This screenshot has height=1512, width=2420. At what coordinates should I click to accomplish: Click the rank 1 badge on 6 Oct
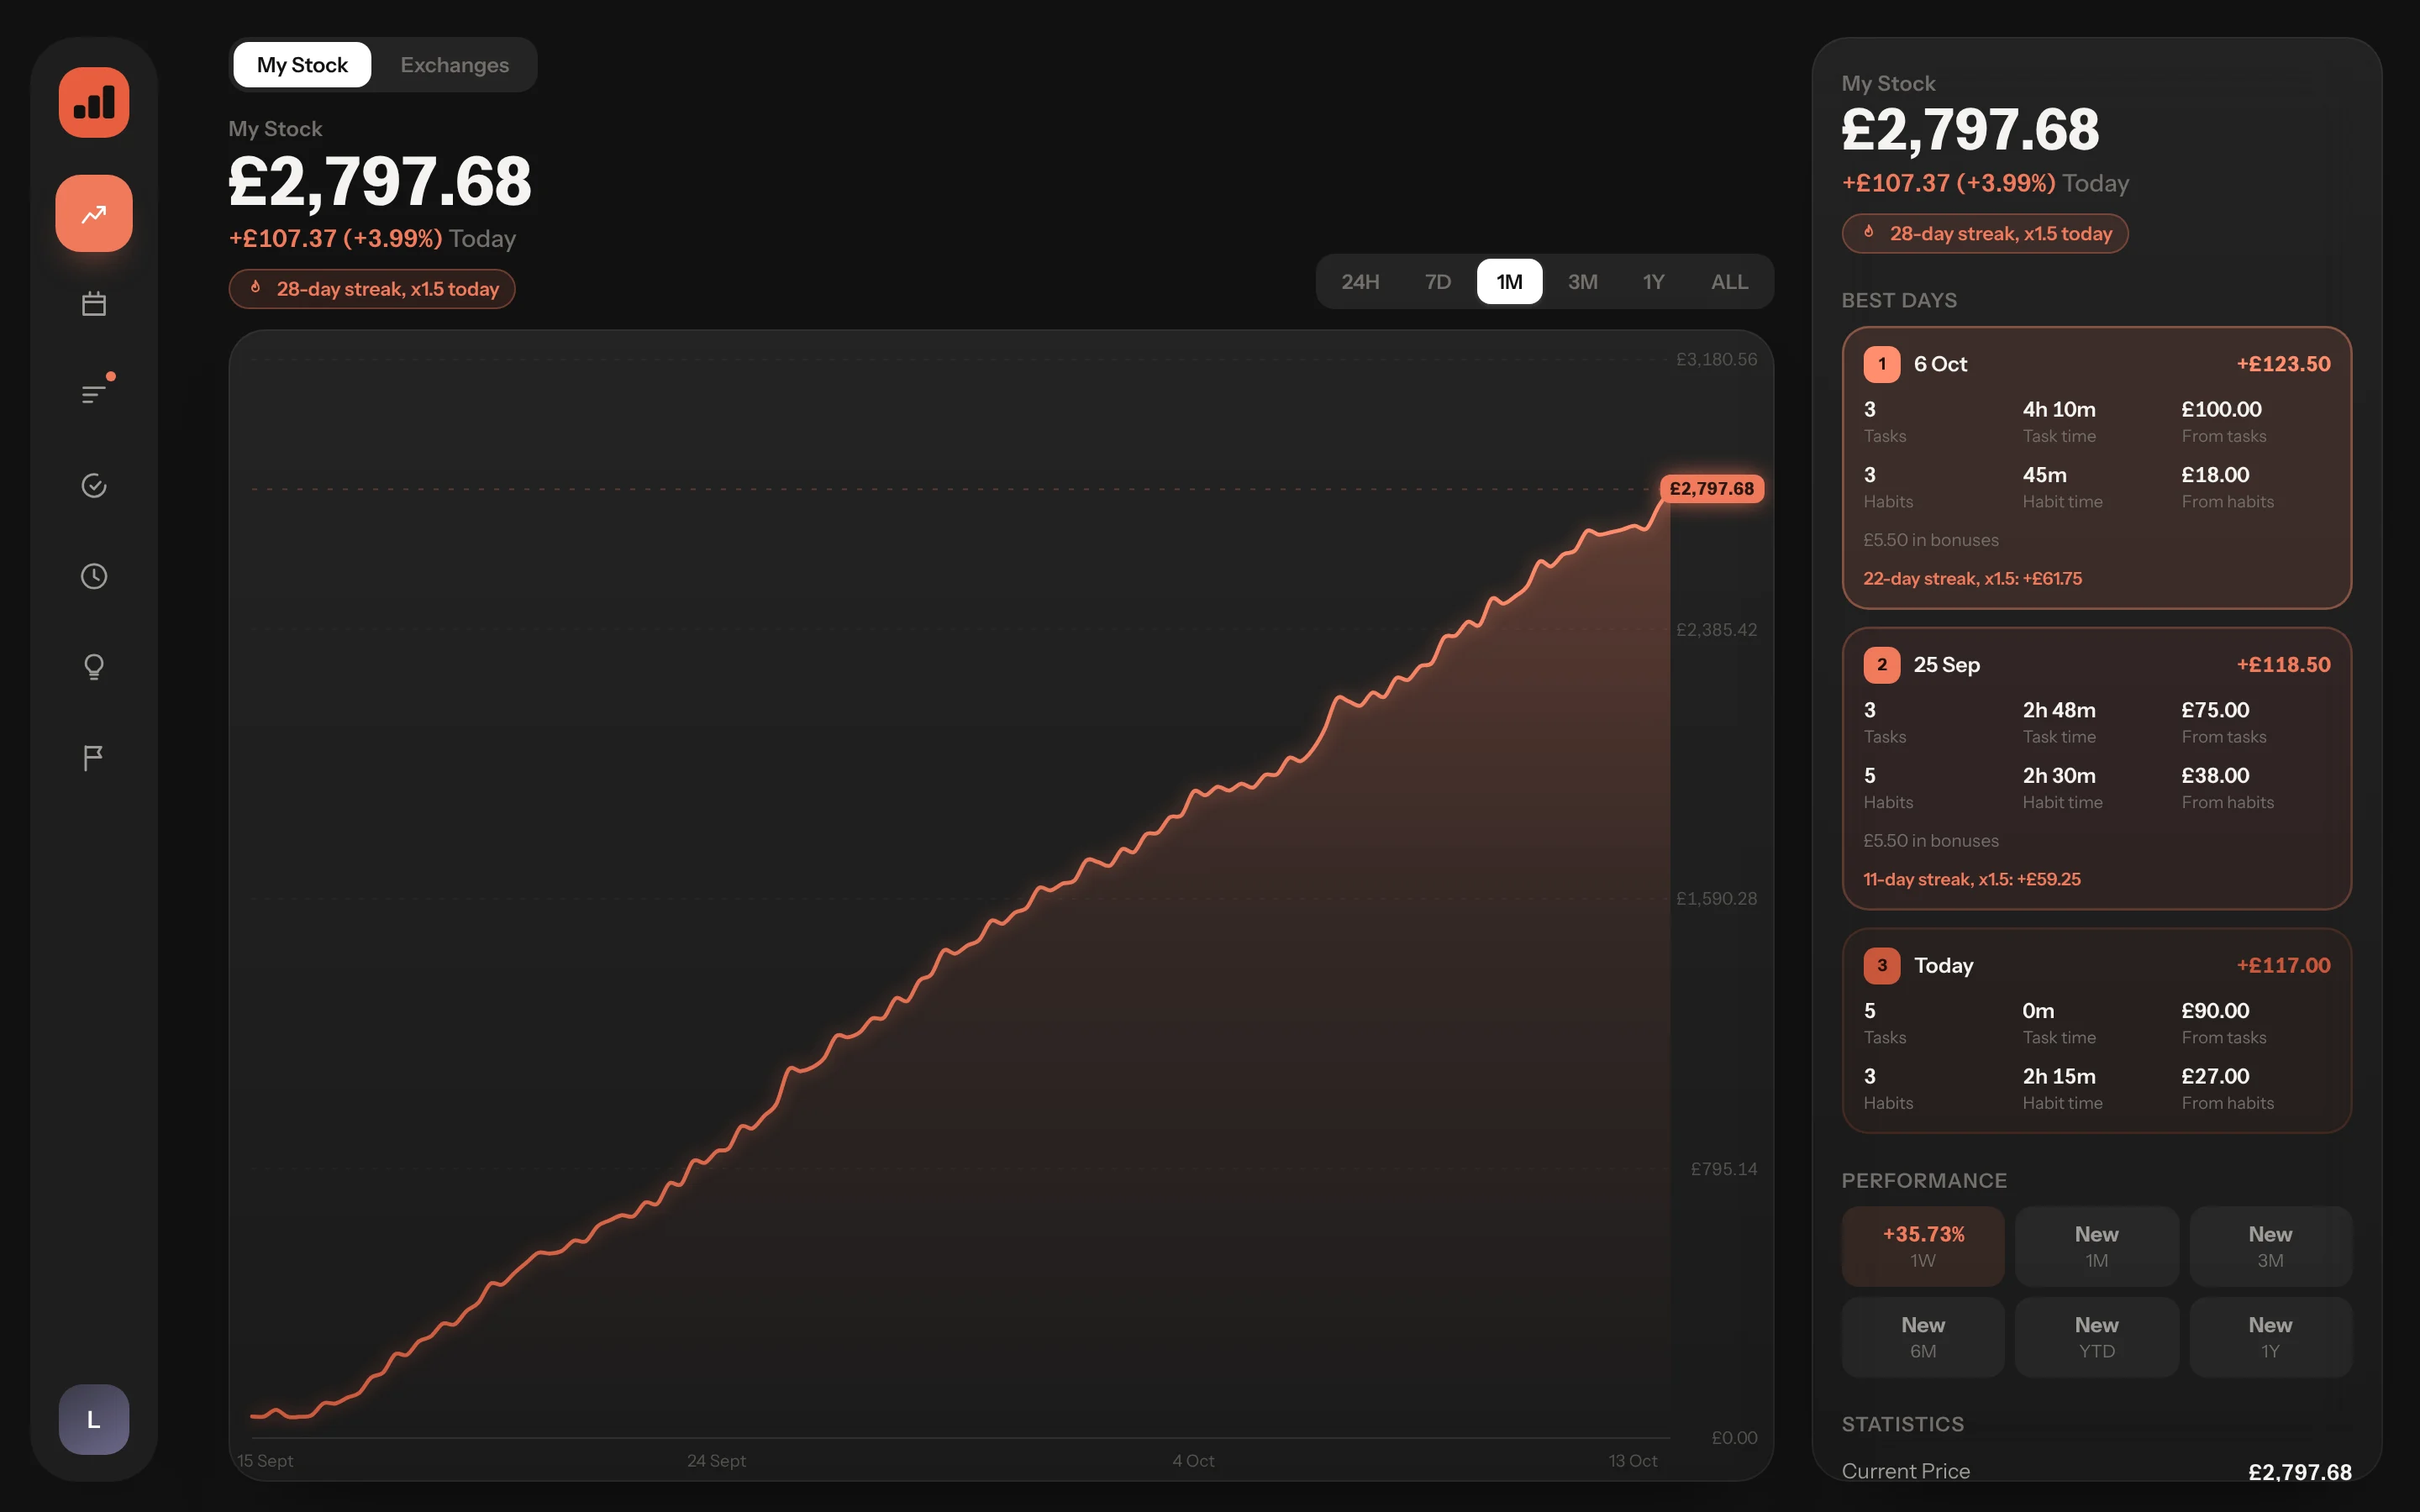(x=1881, y=364)
